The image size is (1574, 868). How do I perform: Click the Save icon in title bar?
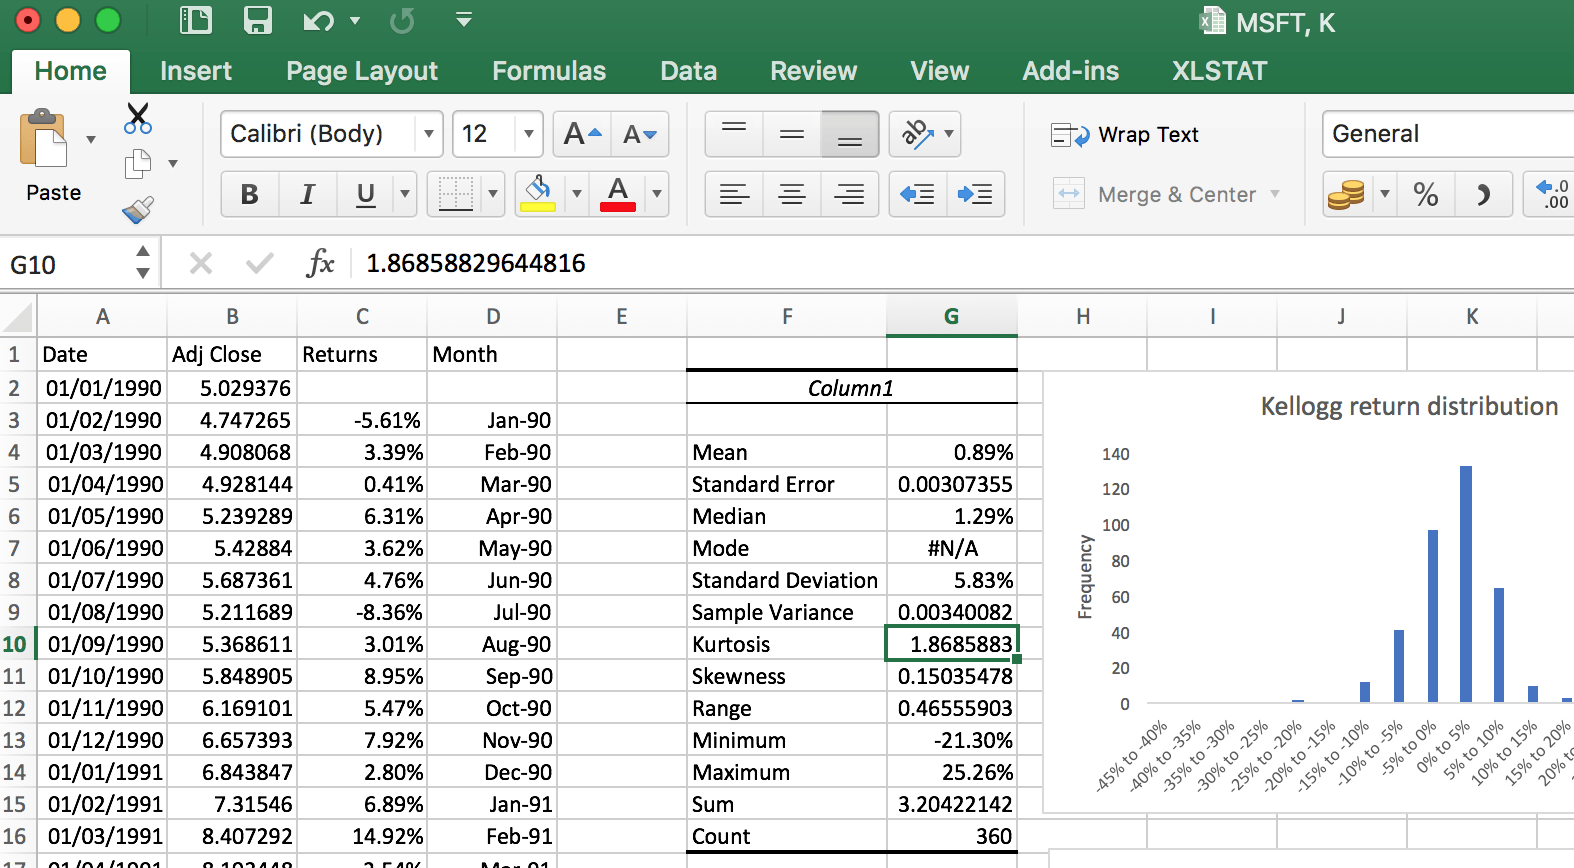pos(258,20)
